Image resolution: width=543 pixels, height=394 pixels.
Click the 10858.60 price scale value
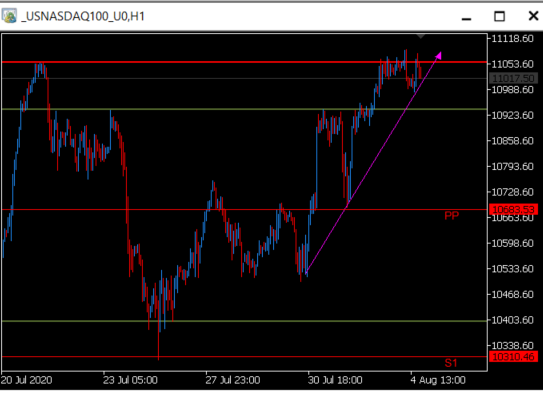click(513, 141)
